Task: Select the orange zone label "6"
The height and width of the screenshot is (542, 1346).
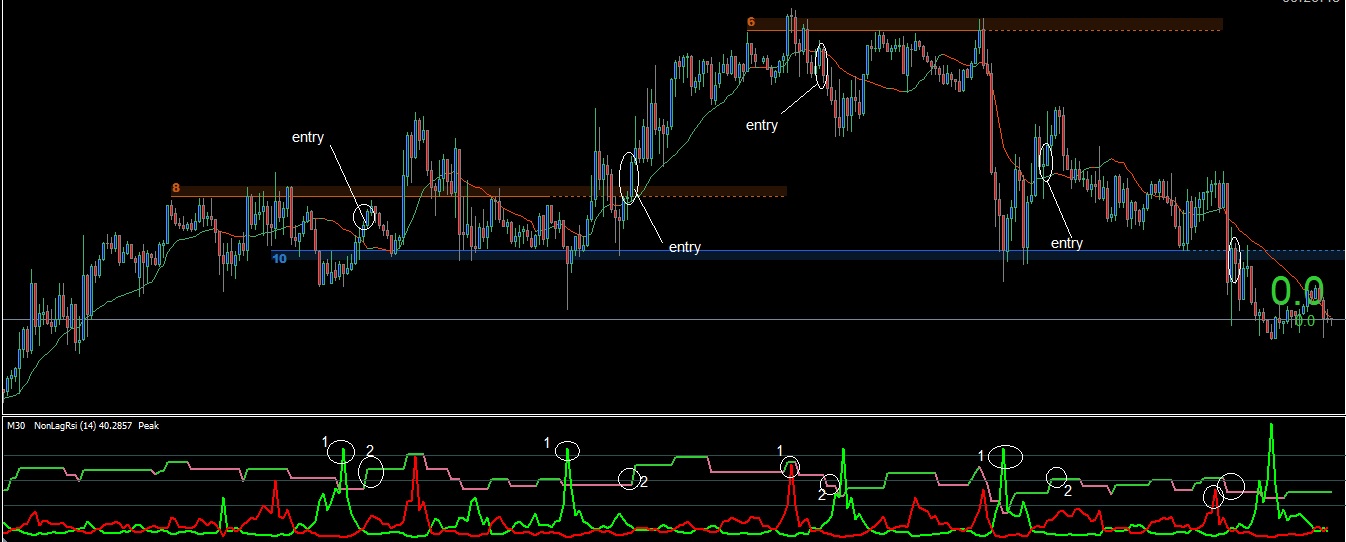Action: pos(750,22)
